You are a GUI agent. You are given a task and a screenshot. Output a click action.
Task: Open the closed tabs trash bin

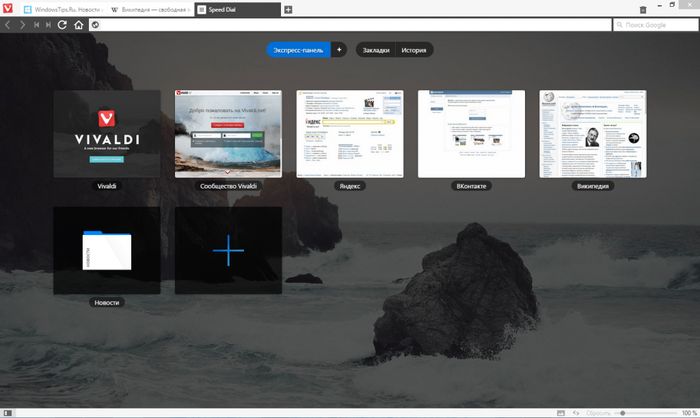pyautogui.click(x=642, y=9)
